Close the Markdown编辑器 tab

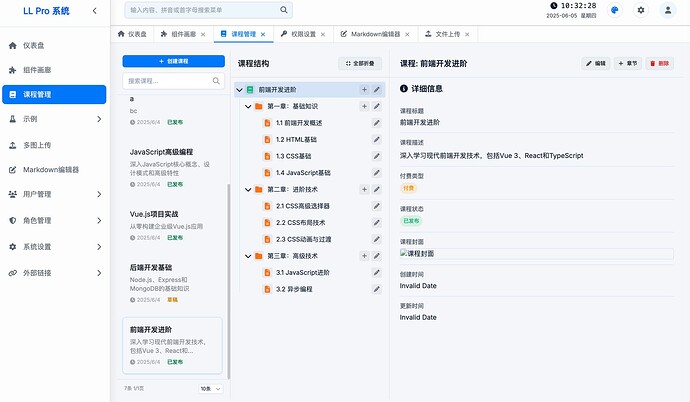tap(407, 34)
